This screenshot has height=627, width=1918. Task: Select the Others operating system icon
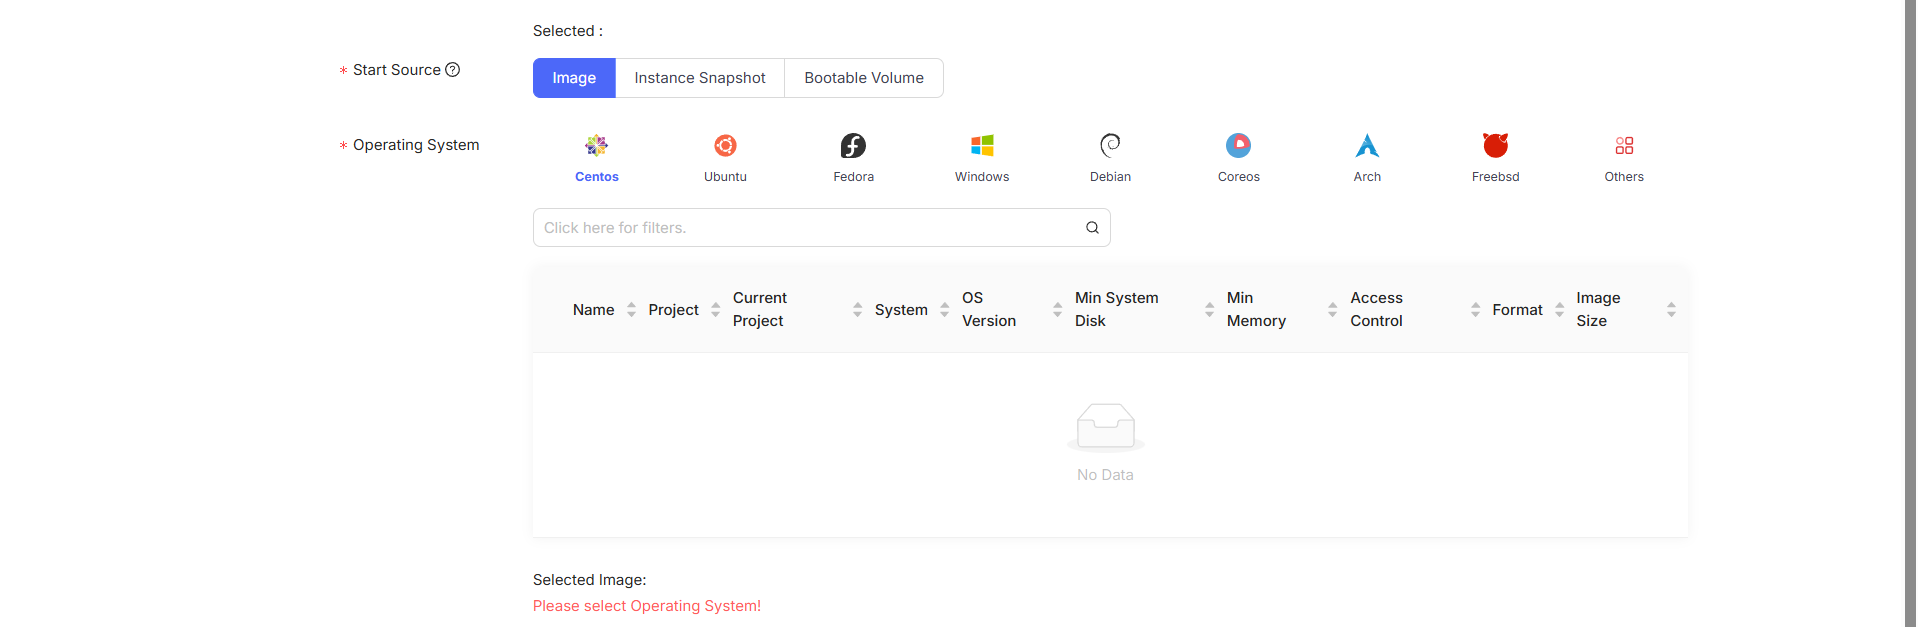pos(1624,146)
